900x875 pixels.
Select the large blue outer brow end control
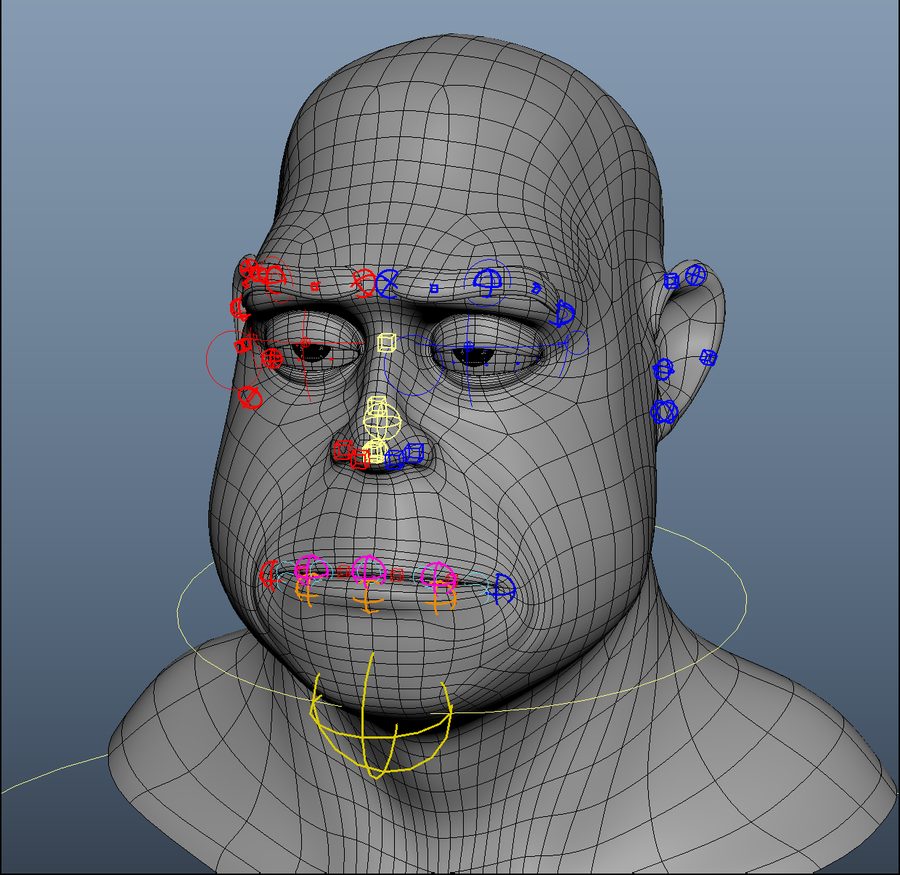point(562,314)
